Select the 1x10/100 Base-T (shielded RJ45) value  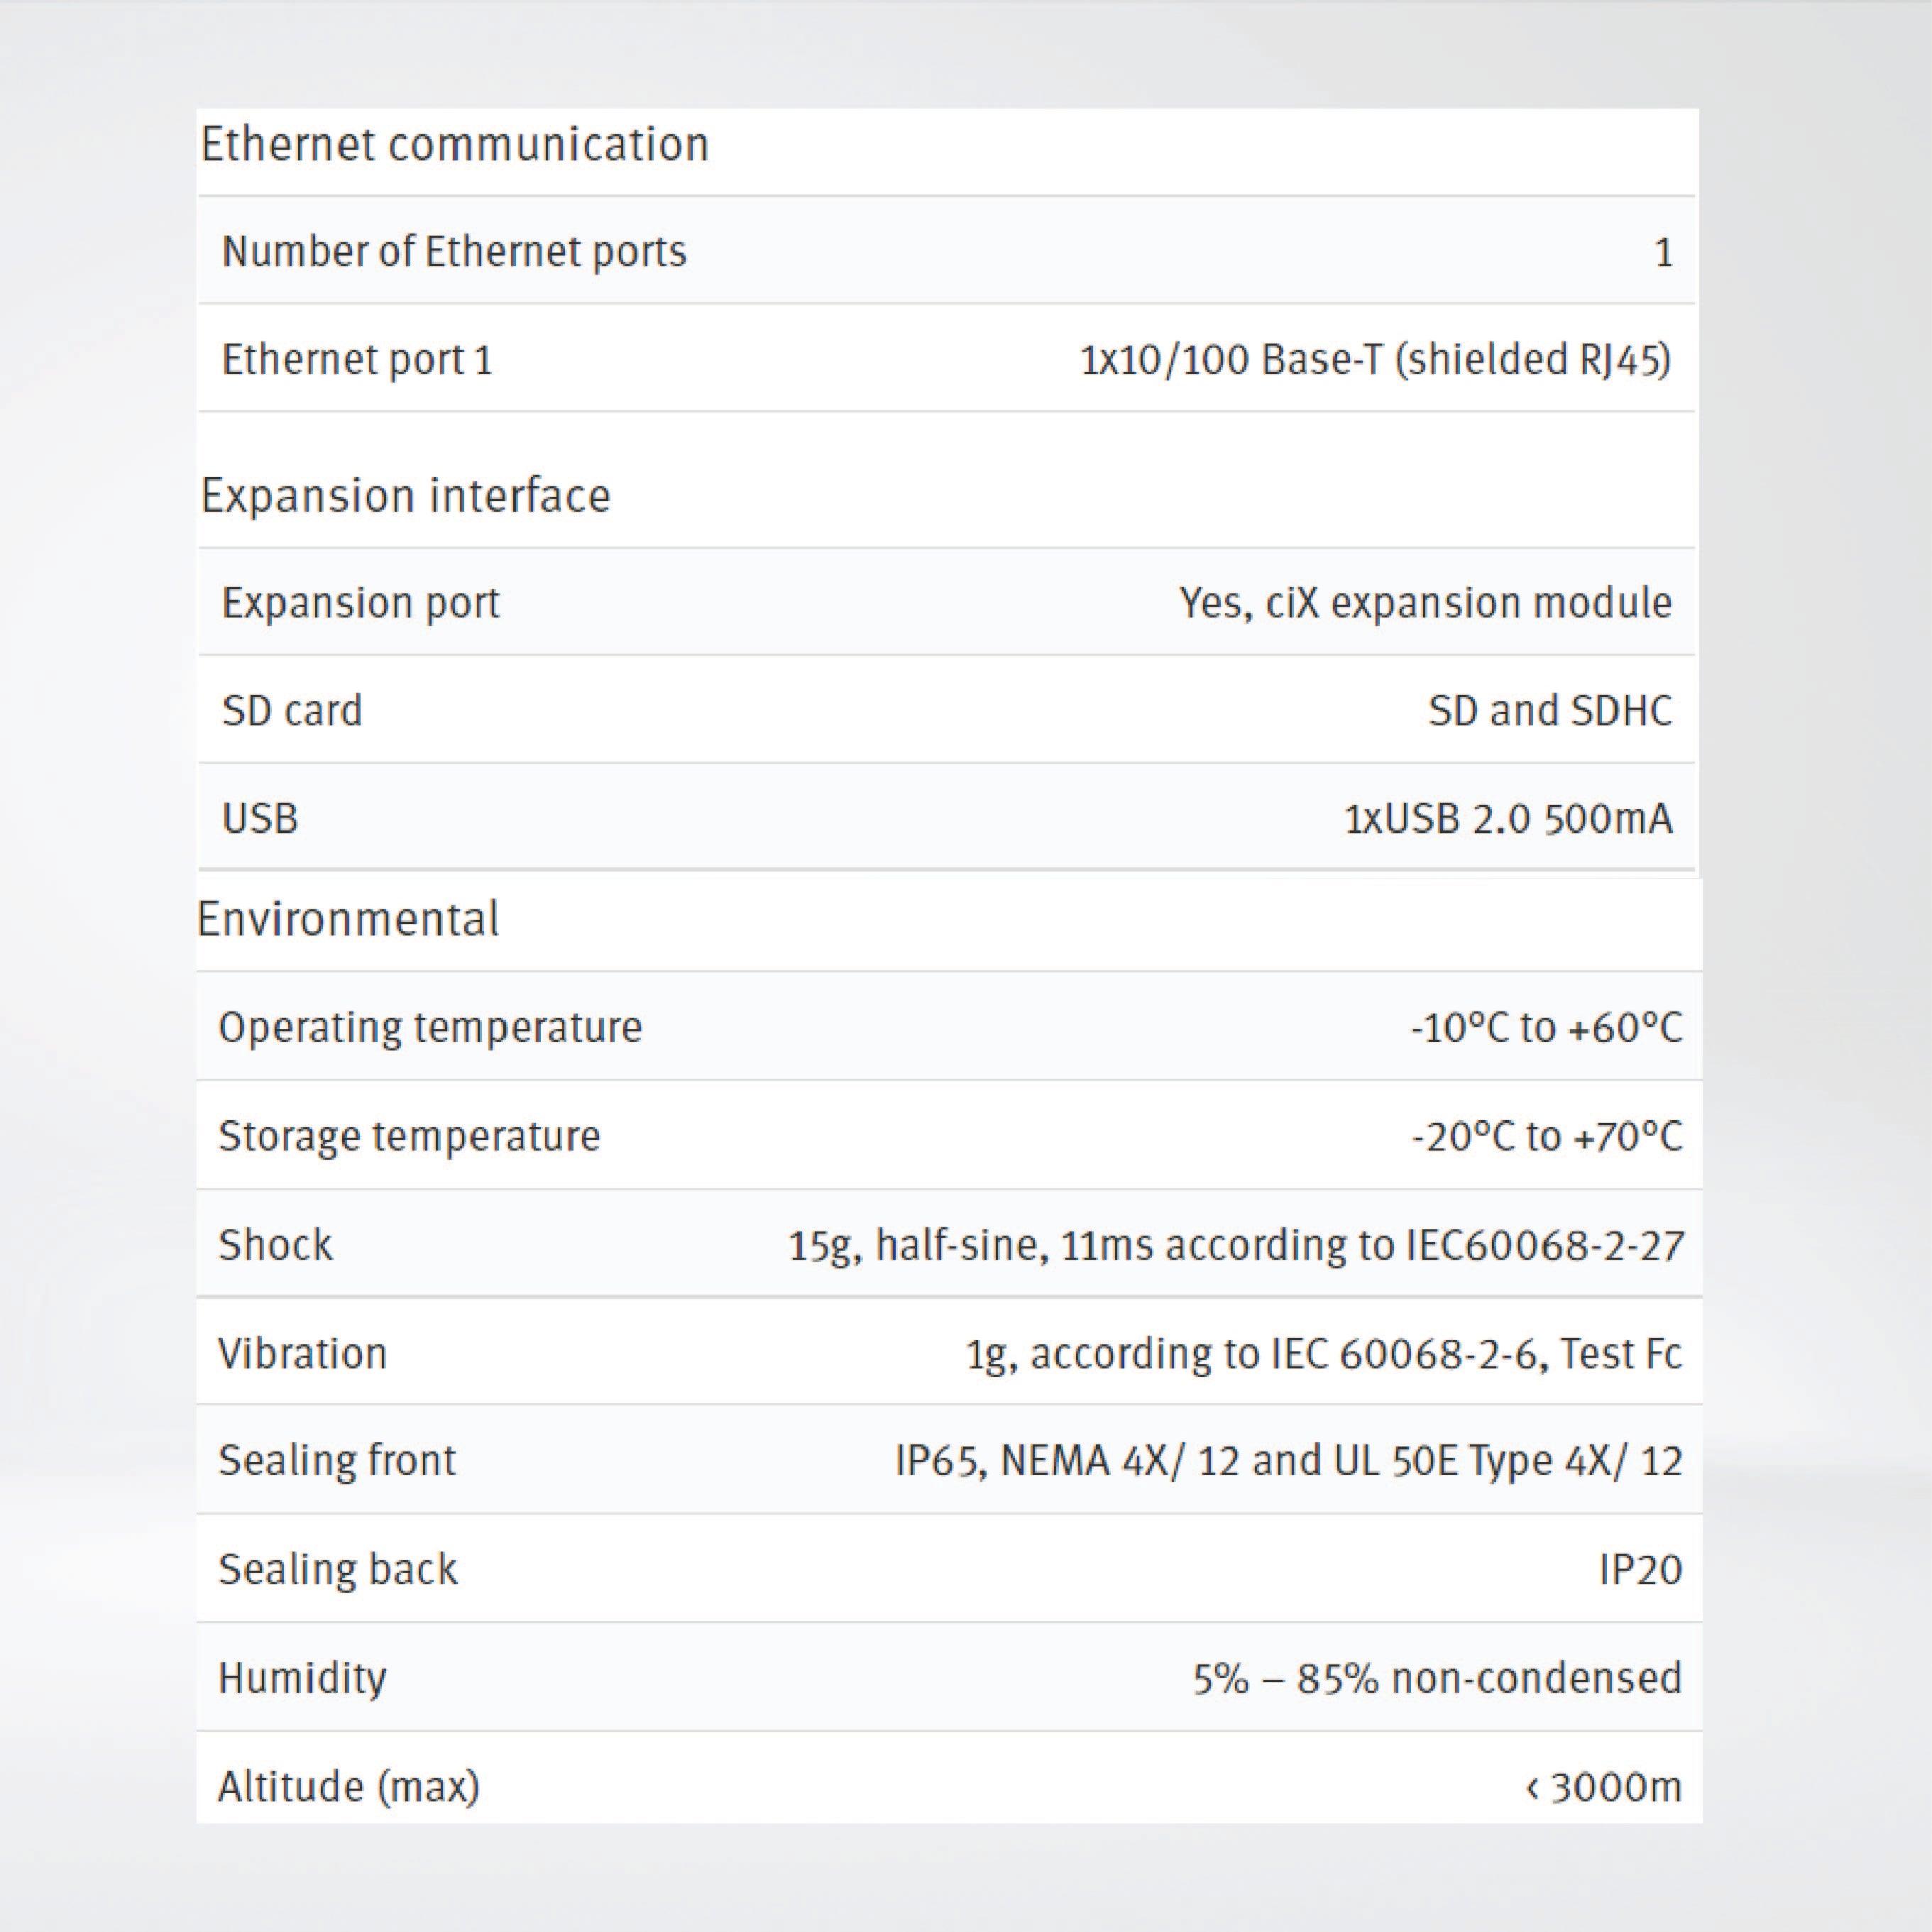[x=1375, y=360]
